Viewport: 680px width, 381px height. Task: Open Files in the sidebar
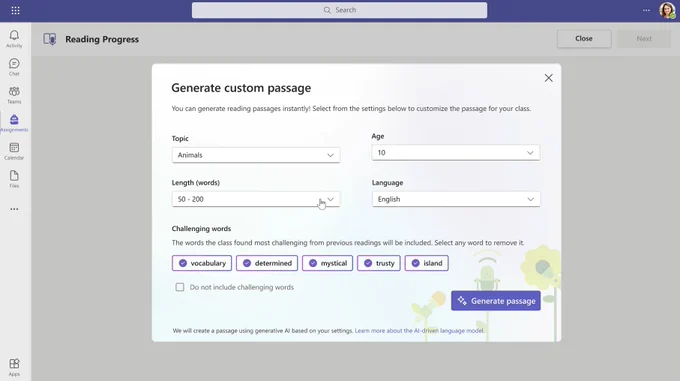pos(14,179)
